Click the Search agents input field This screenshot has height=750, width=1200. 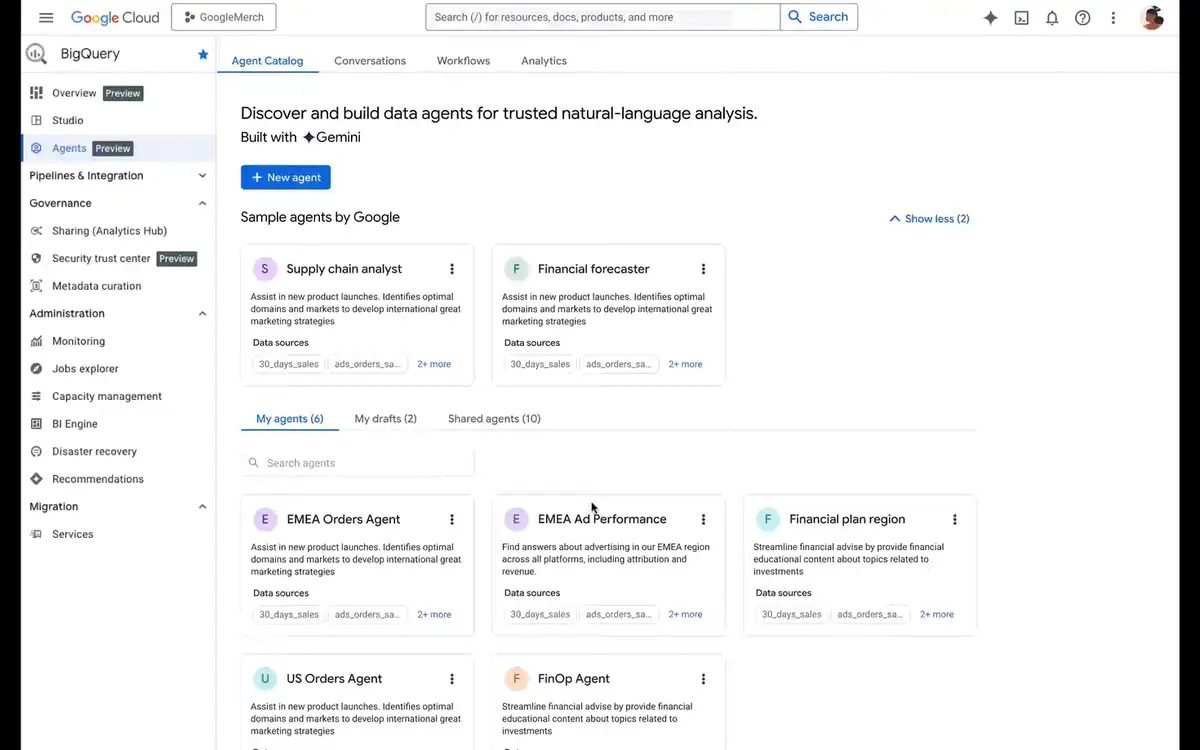click(x=358, y=463)
